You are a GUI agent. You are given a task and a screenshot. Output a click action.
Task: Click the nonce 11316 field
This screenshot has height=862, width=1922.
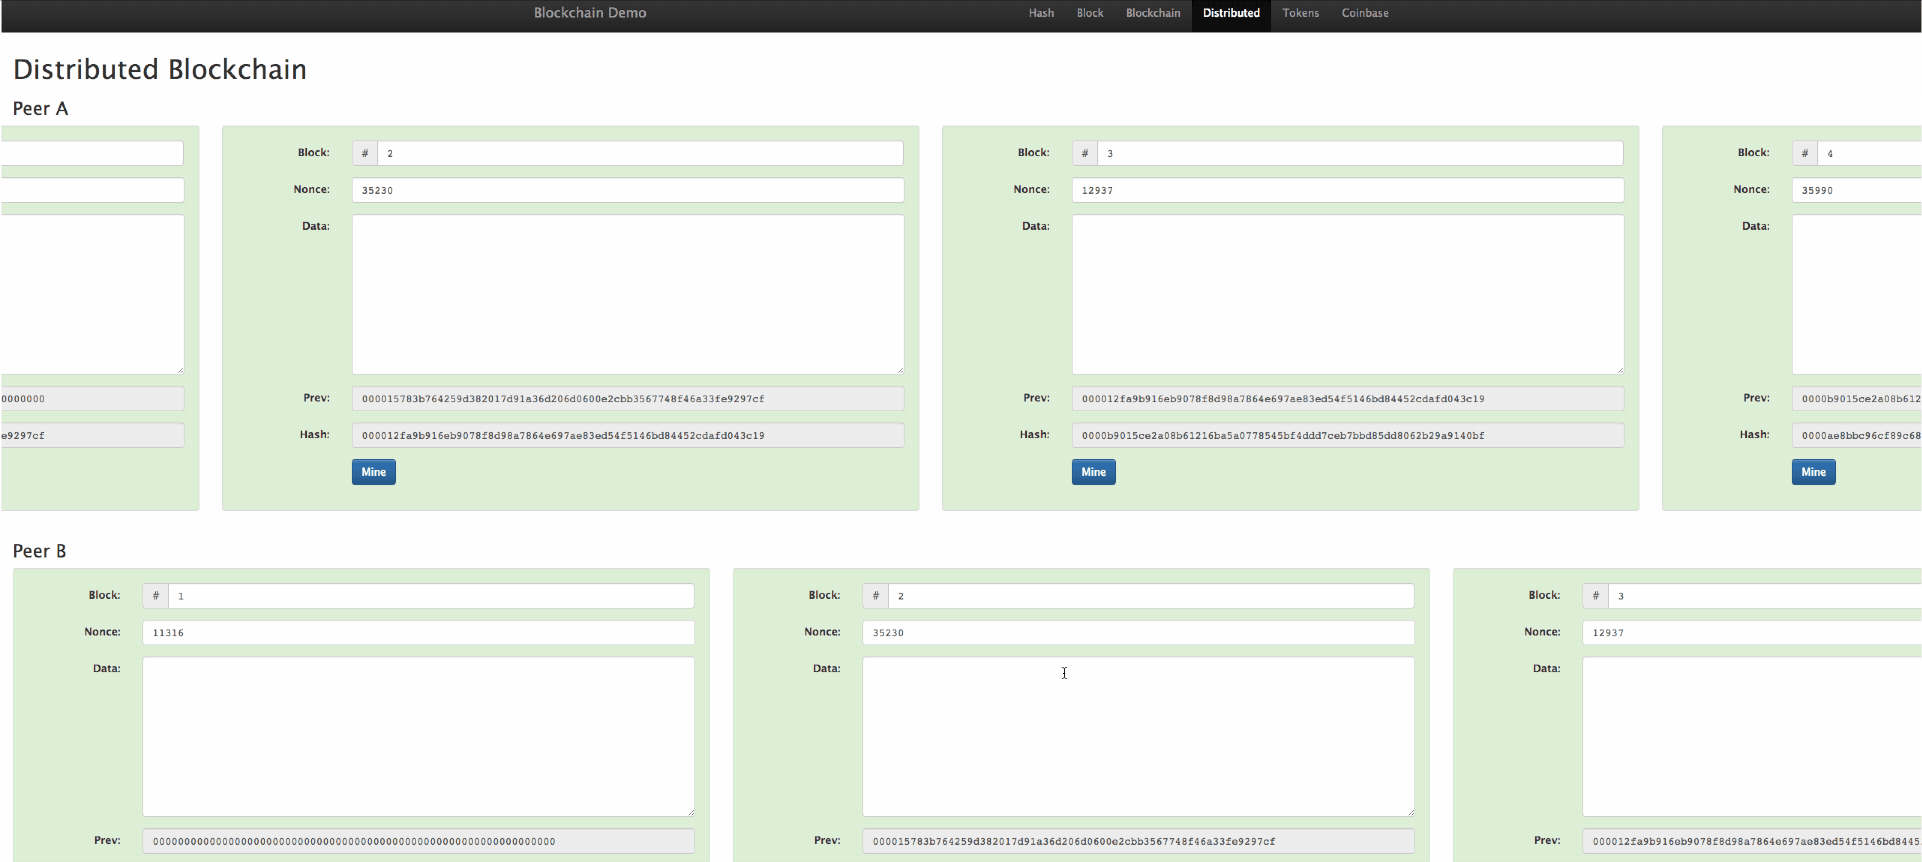[418, 632]
